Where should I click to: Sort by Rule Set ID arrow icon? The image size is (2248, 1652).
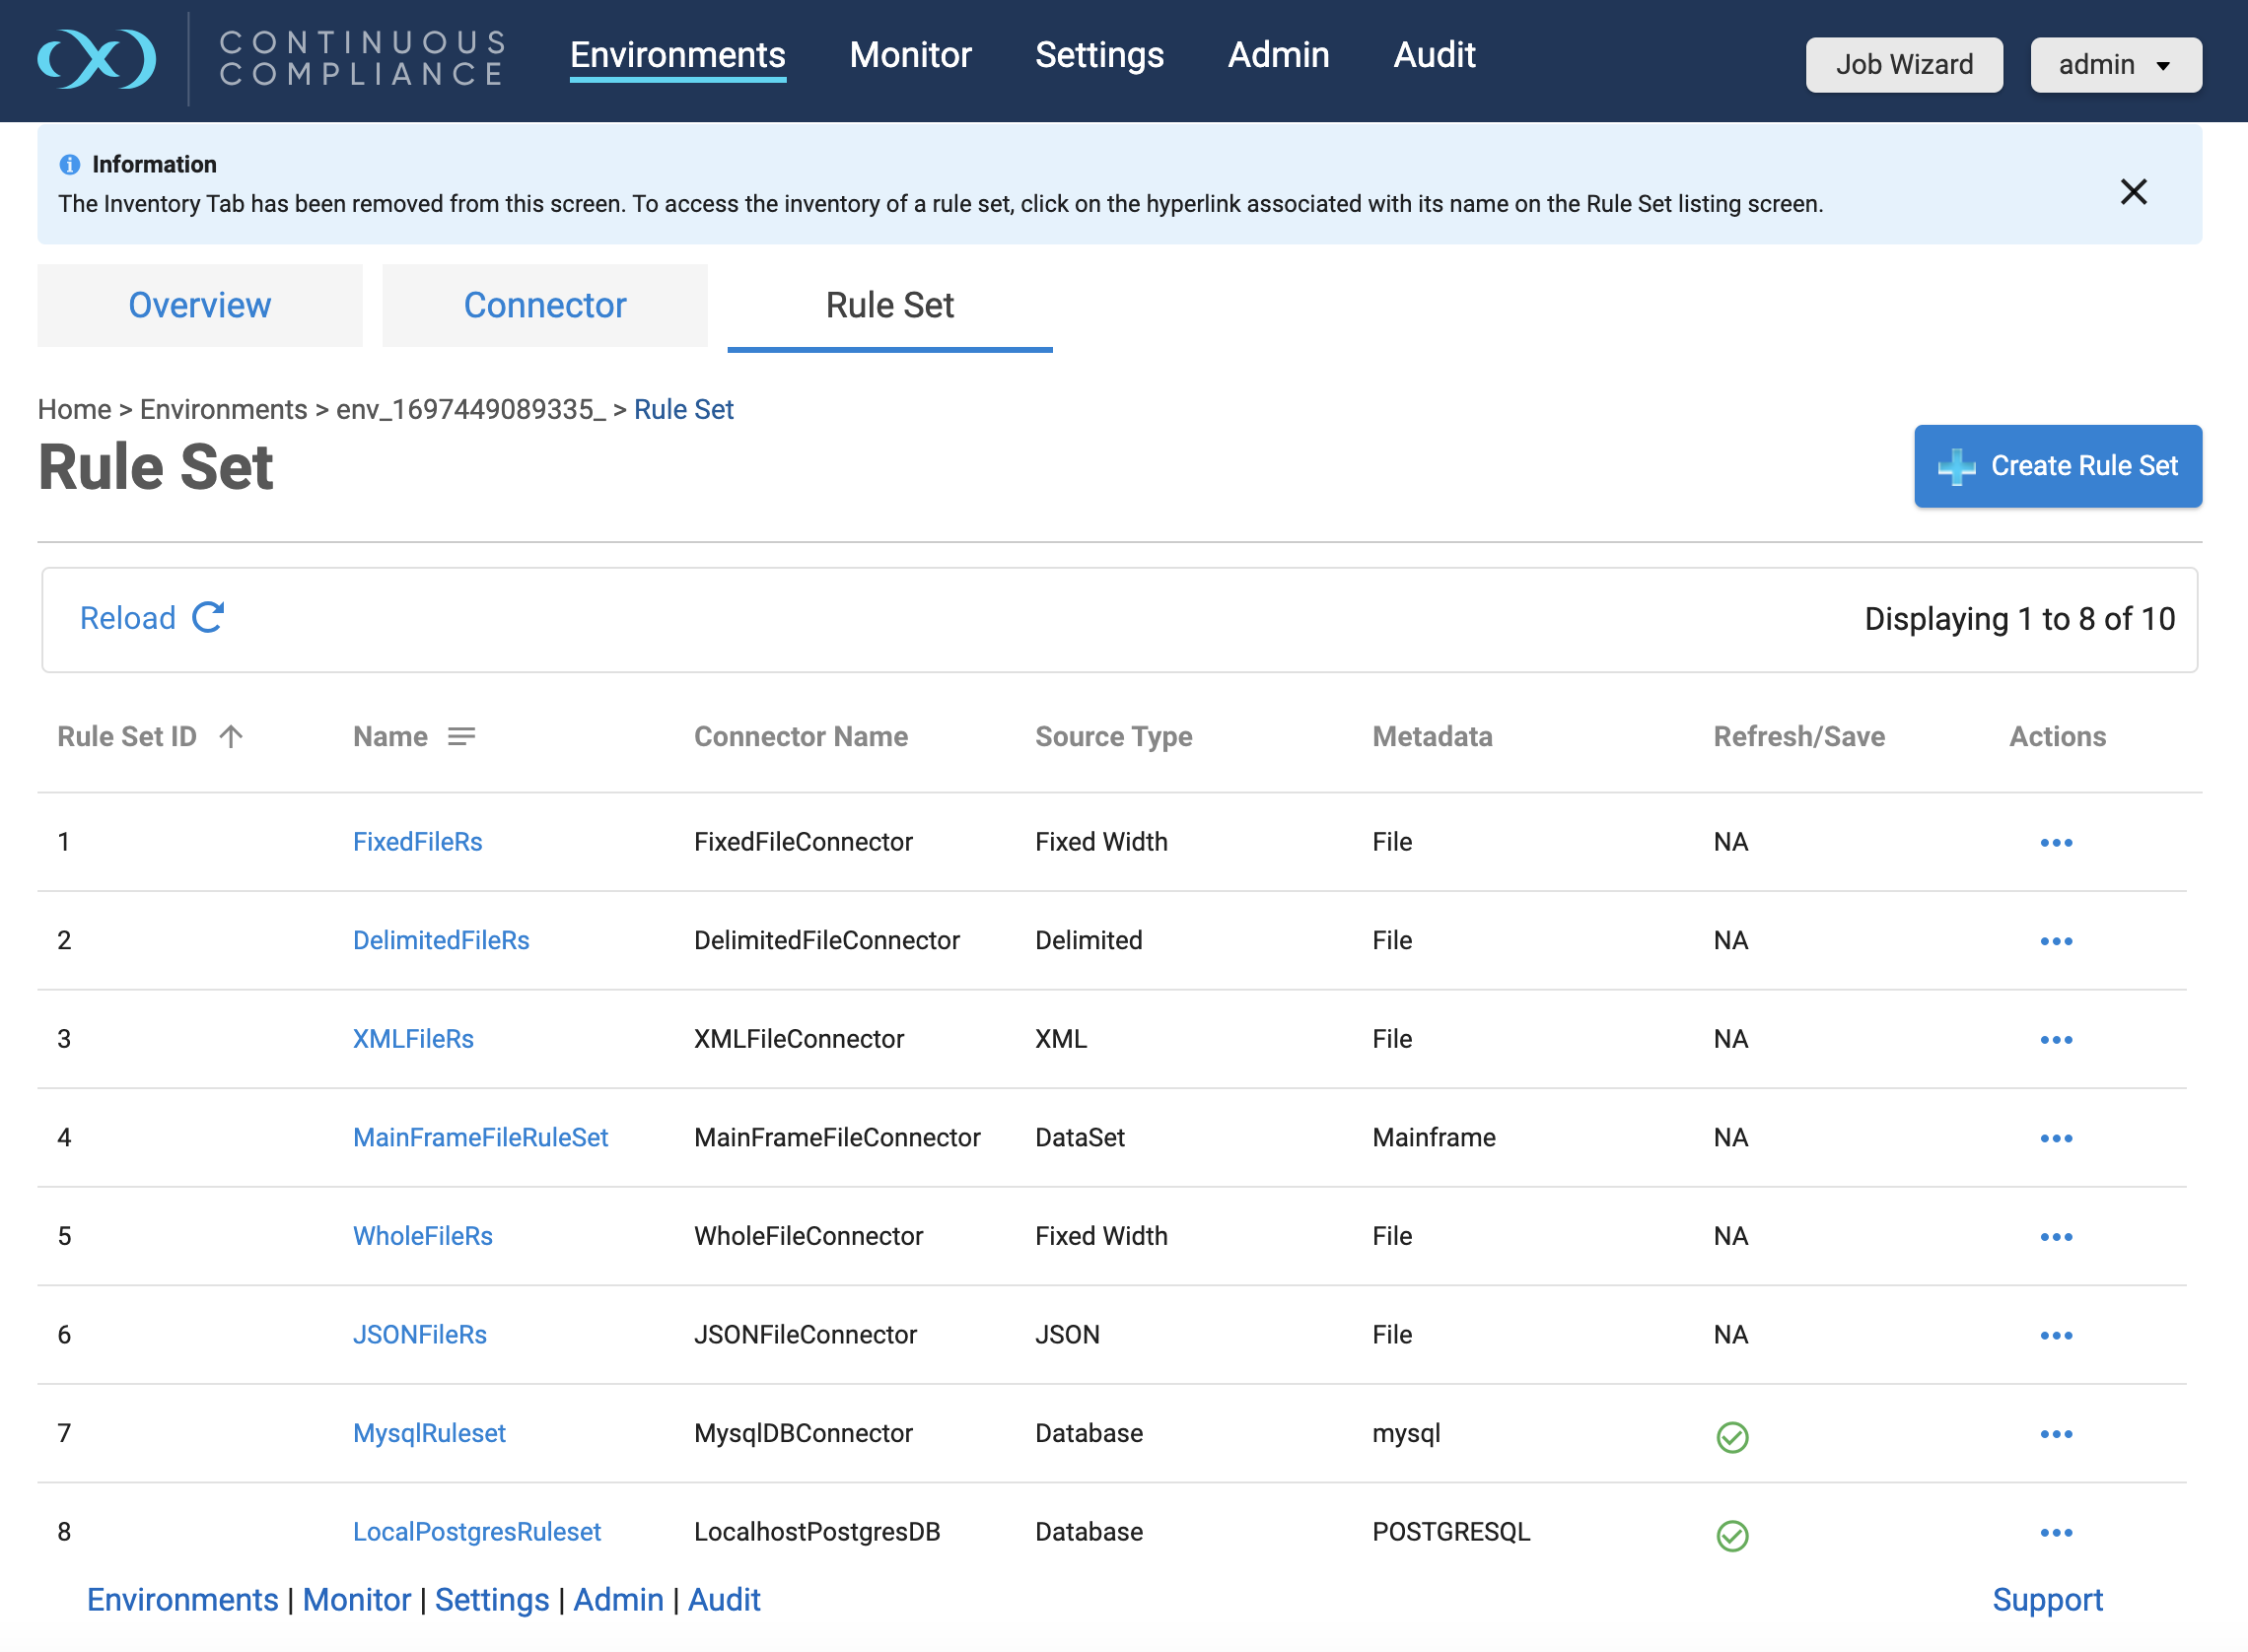click(x=231, y=737)
